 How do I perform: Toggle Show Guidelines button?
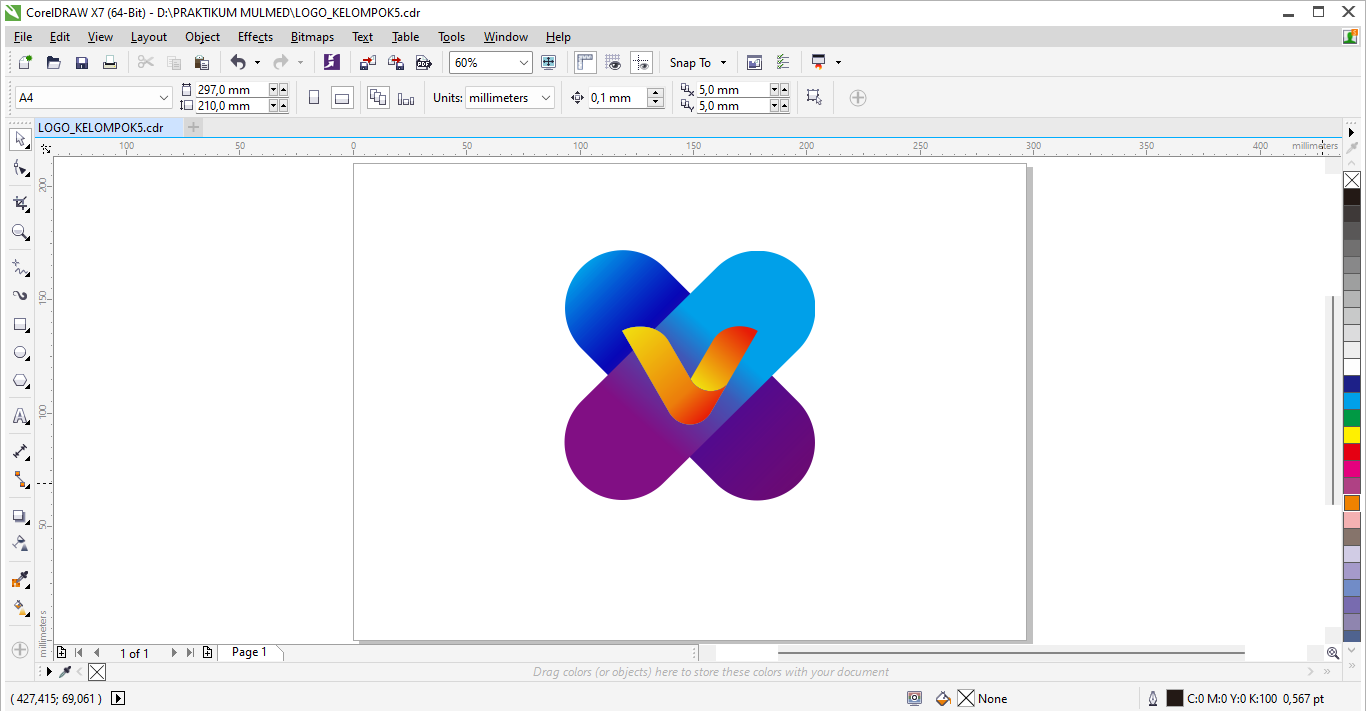point(641,63)
